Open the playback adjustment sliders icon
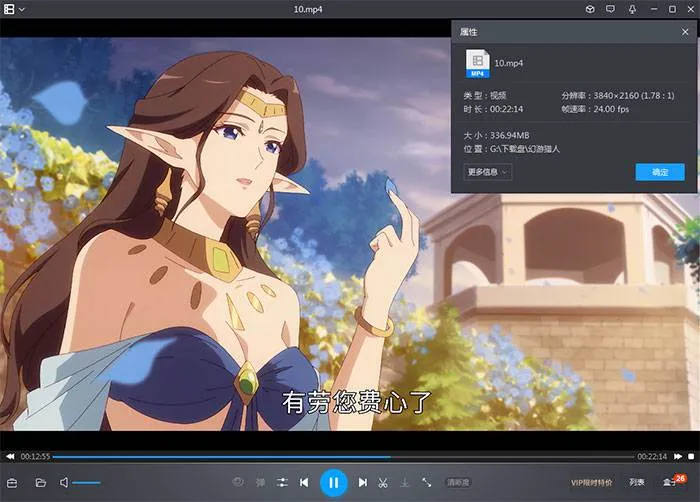700x502 pixels. (x=282, y=482)
